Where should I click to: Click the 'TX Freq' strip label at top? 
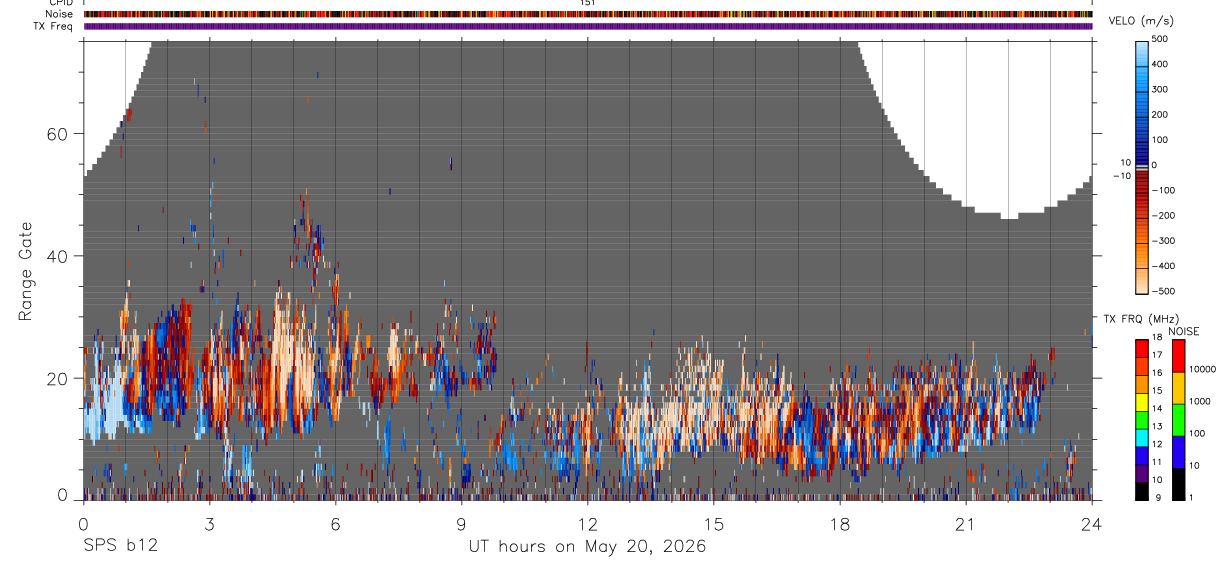click(x=54, y=26)
